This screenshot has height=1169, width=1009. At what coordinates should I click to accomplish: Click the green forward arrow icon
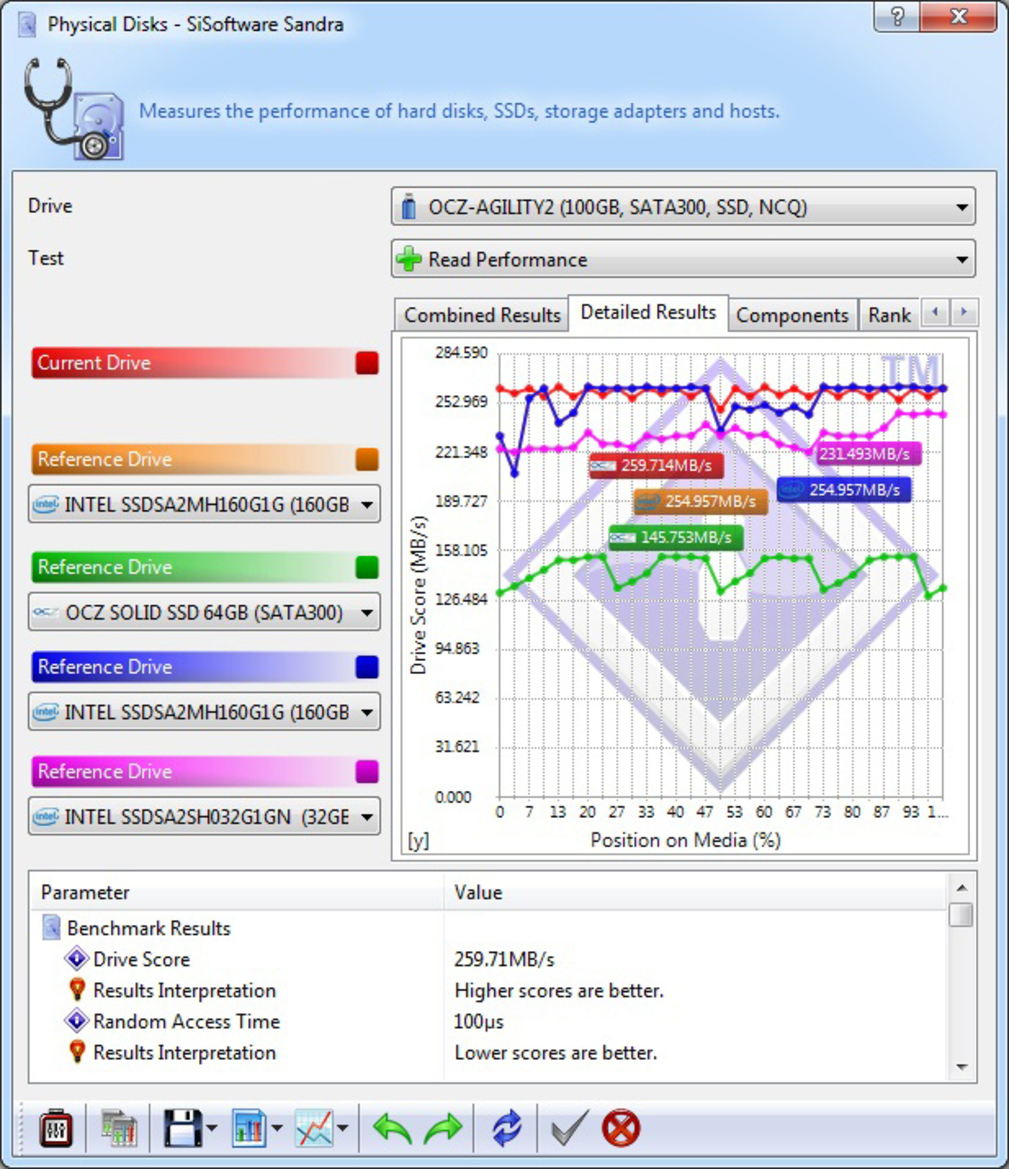(443, 1129)
